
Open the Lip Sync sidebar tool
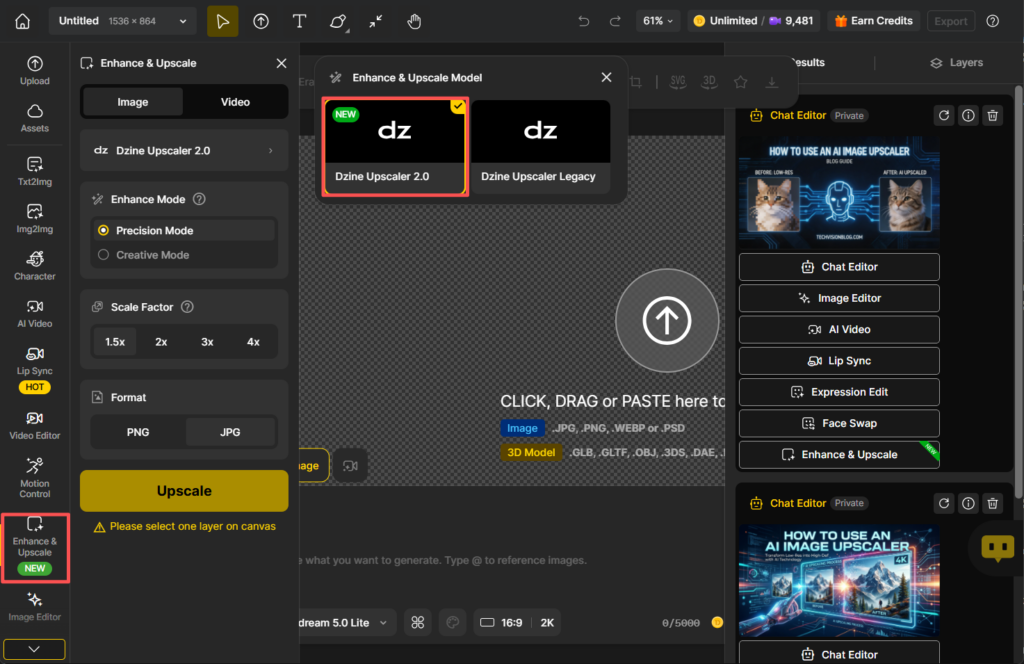tap(35, 362)
